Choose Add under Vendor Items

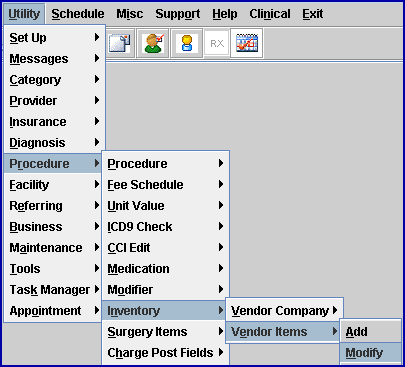tap(371, 332)
